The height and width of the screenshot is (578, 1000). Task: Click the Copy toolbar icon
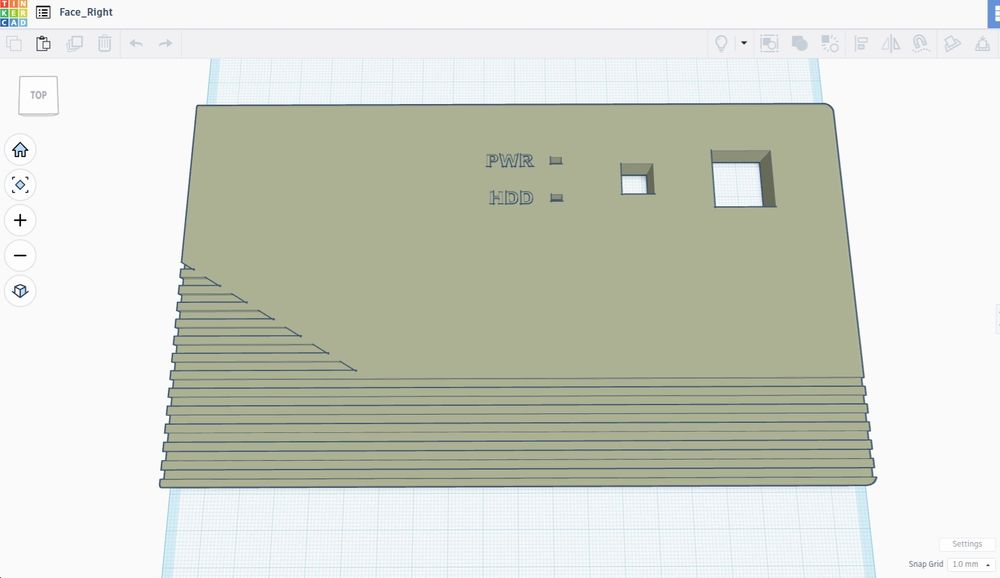coord(14,43)
